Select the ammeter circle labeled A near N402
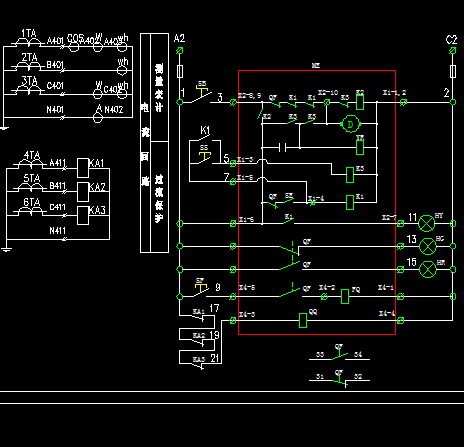 click(x=98, y=118)
